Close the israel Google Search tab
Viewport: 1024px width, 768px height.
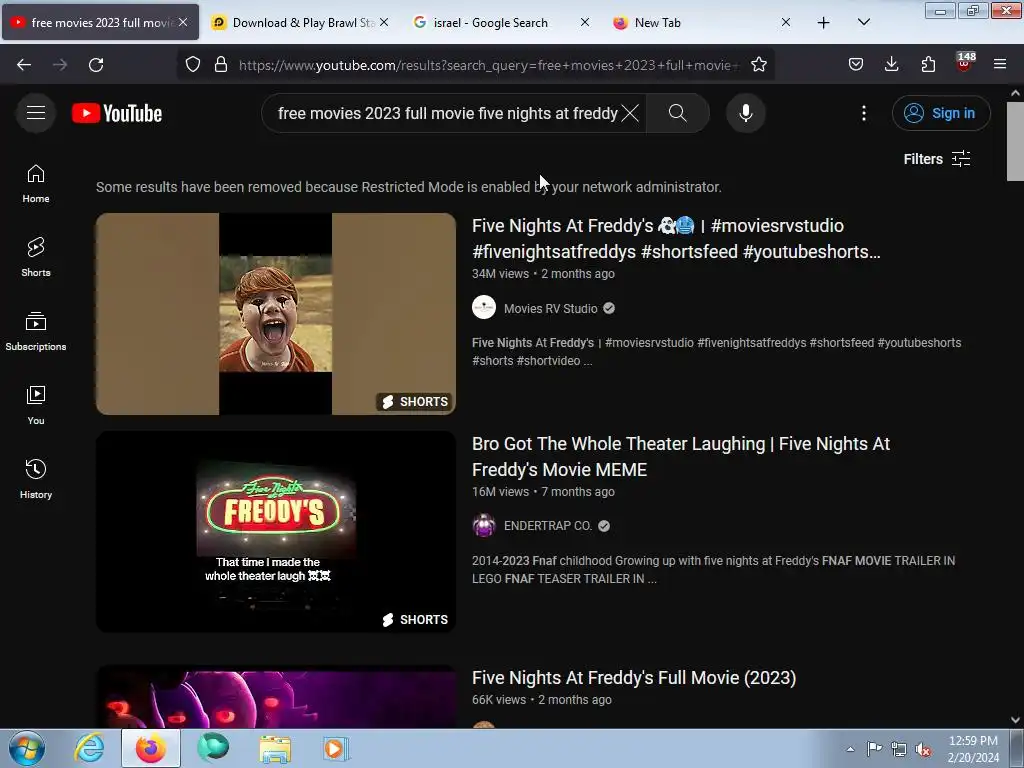[x=585, y=23]
